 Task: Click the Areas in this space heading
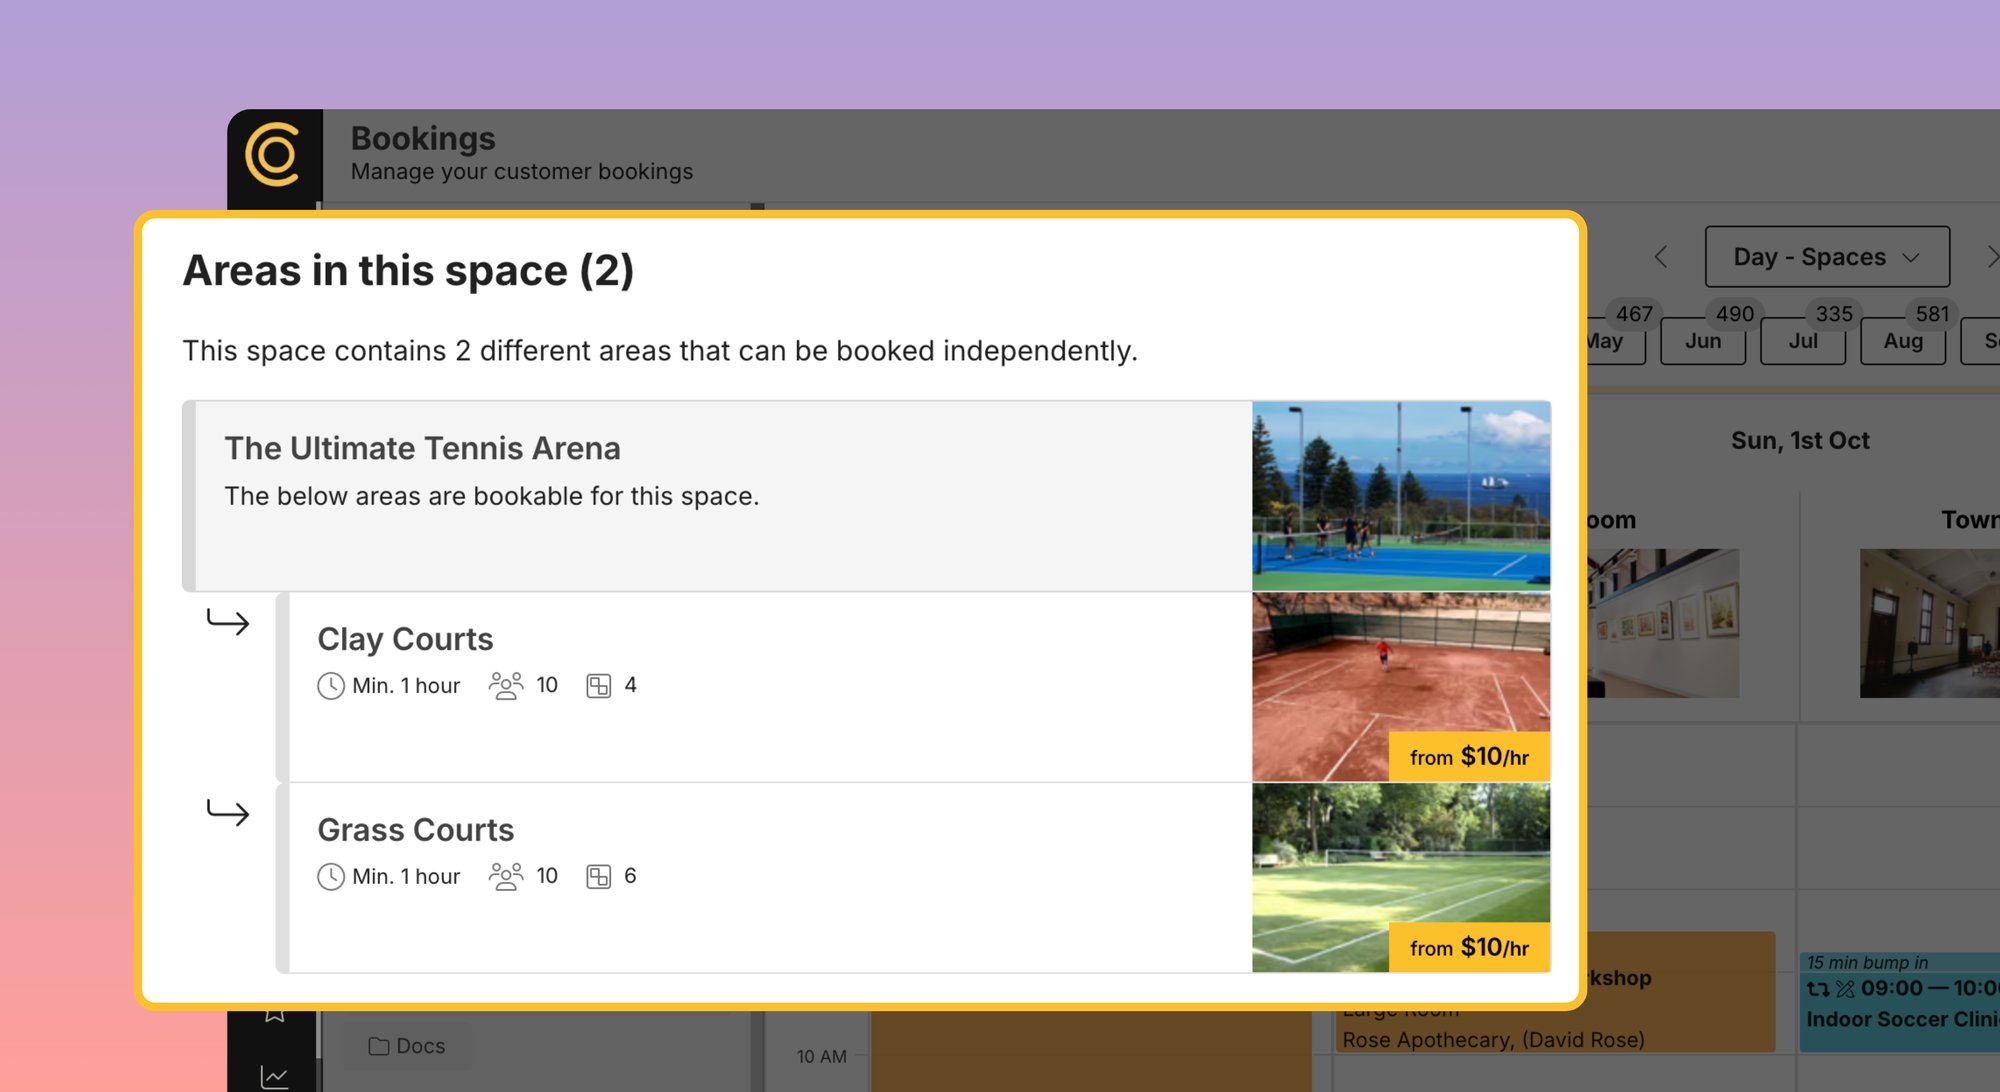(408, 271)
